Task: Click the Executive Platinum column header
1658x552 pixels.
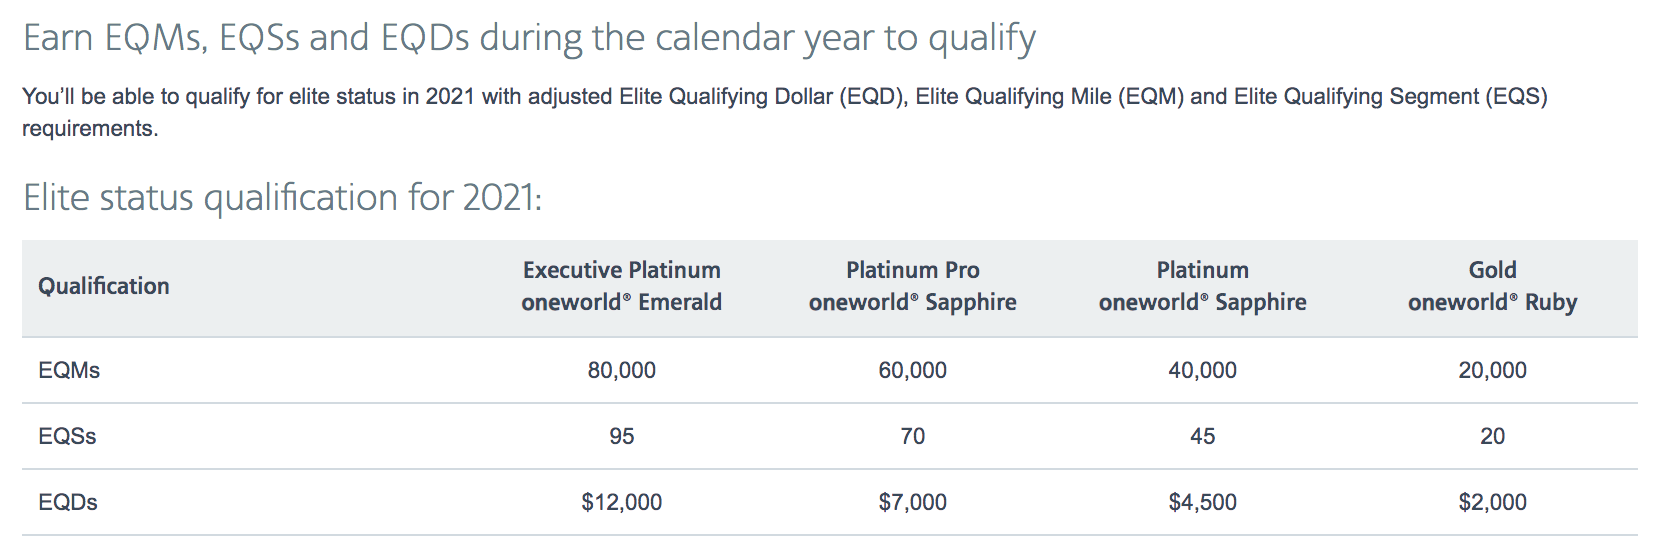Action: click(621, 286)
